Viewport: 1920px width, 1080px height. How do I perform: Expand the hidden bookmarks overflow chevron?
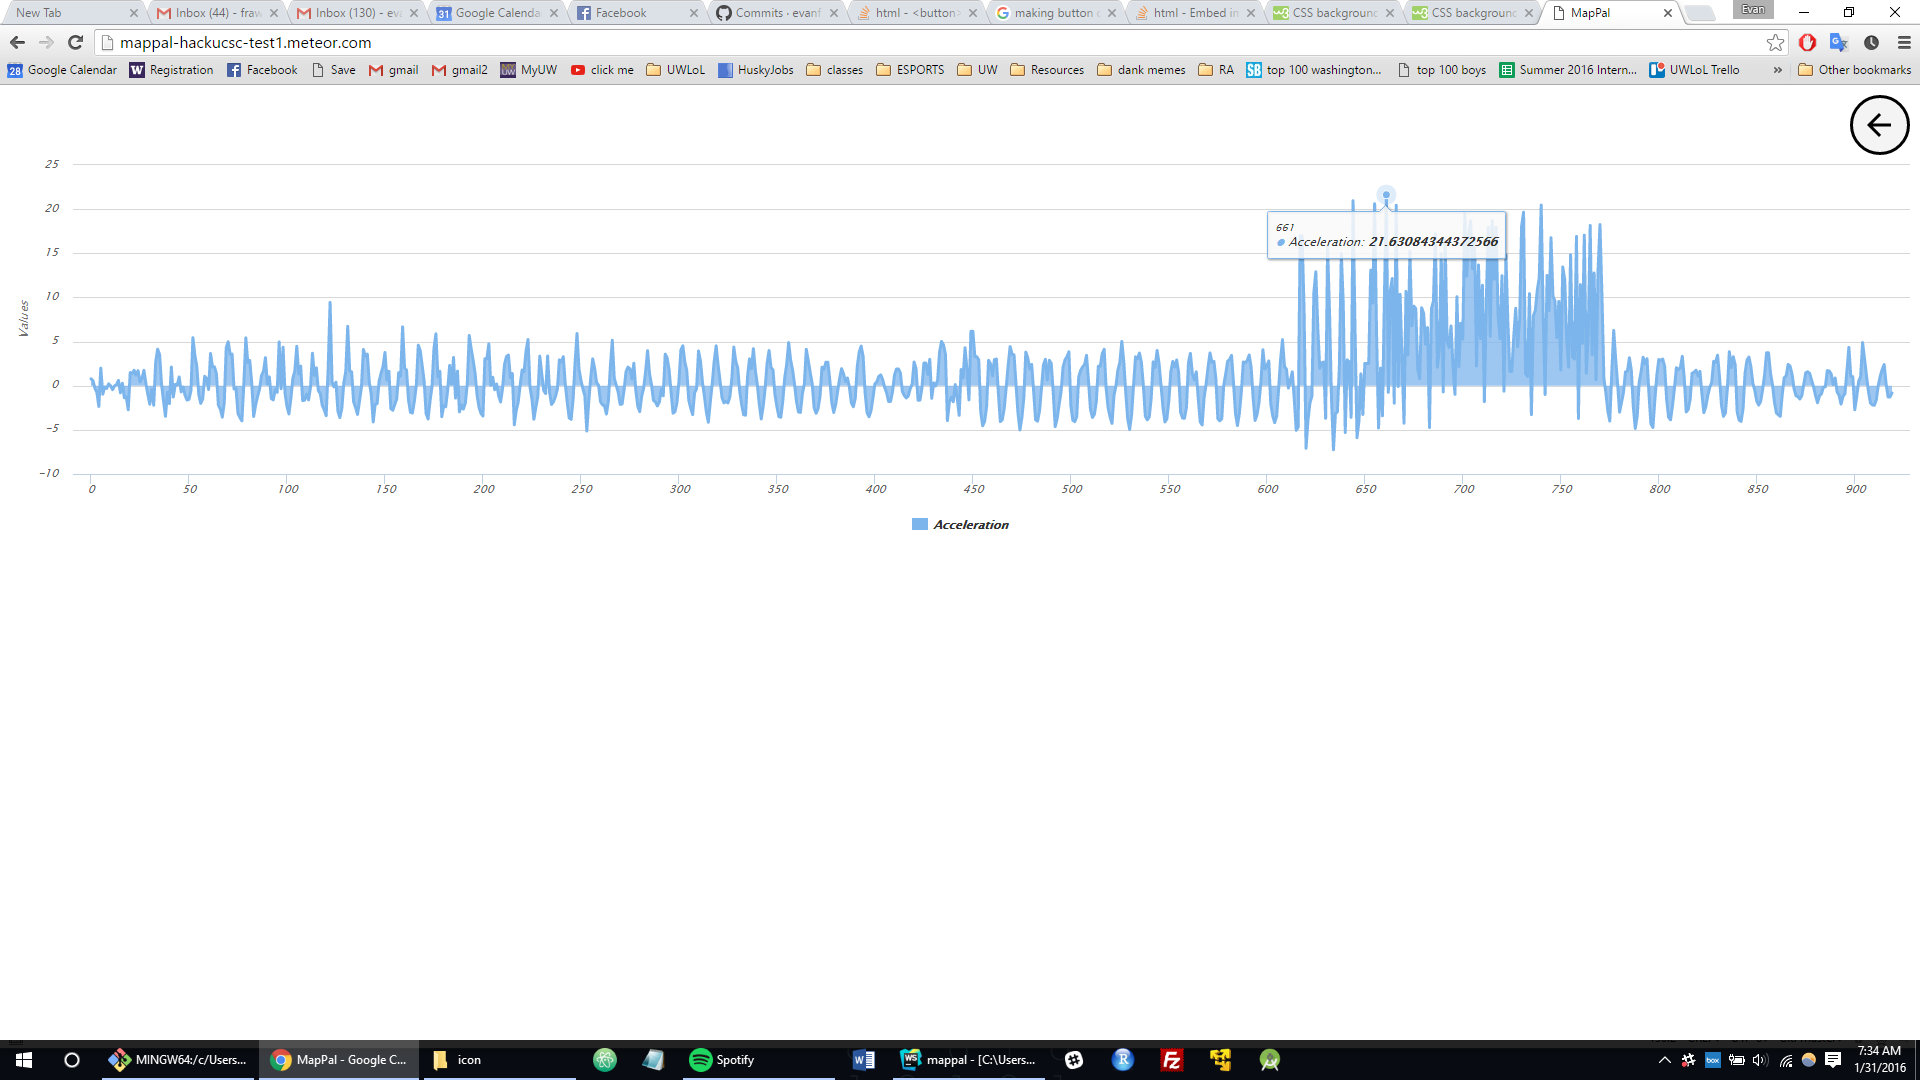(1777, 70)
